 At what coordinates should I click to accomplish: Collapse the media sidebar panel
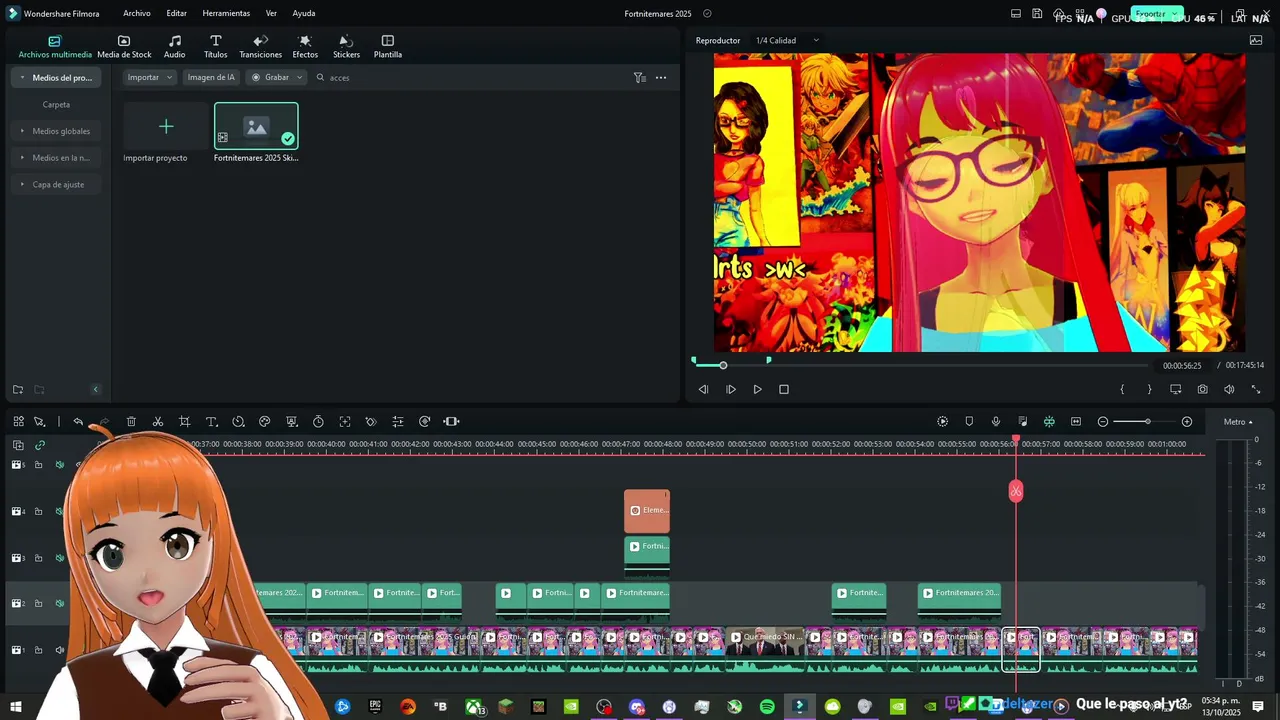(96, 389)
